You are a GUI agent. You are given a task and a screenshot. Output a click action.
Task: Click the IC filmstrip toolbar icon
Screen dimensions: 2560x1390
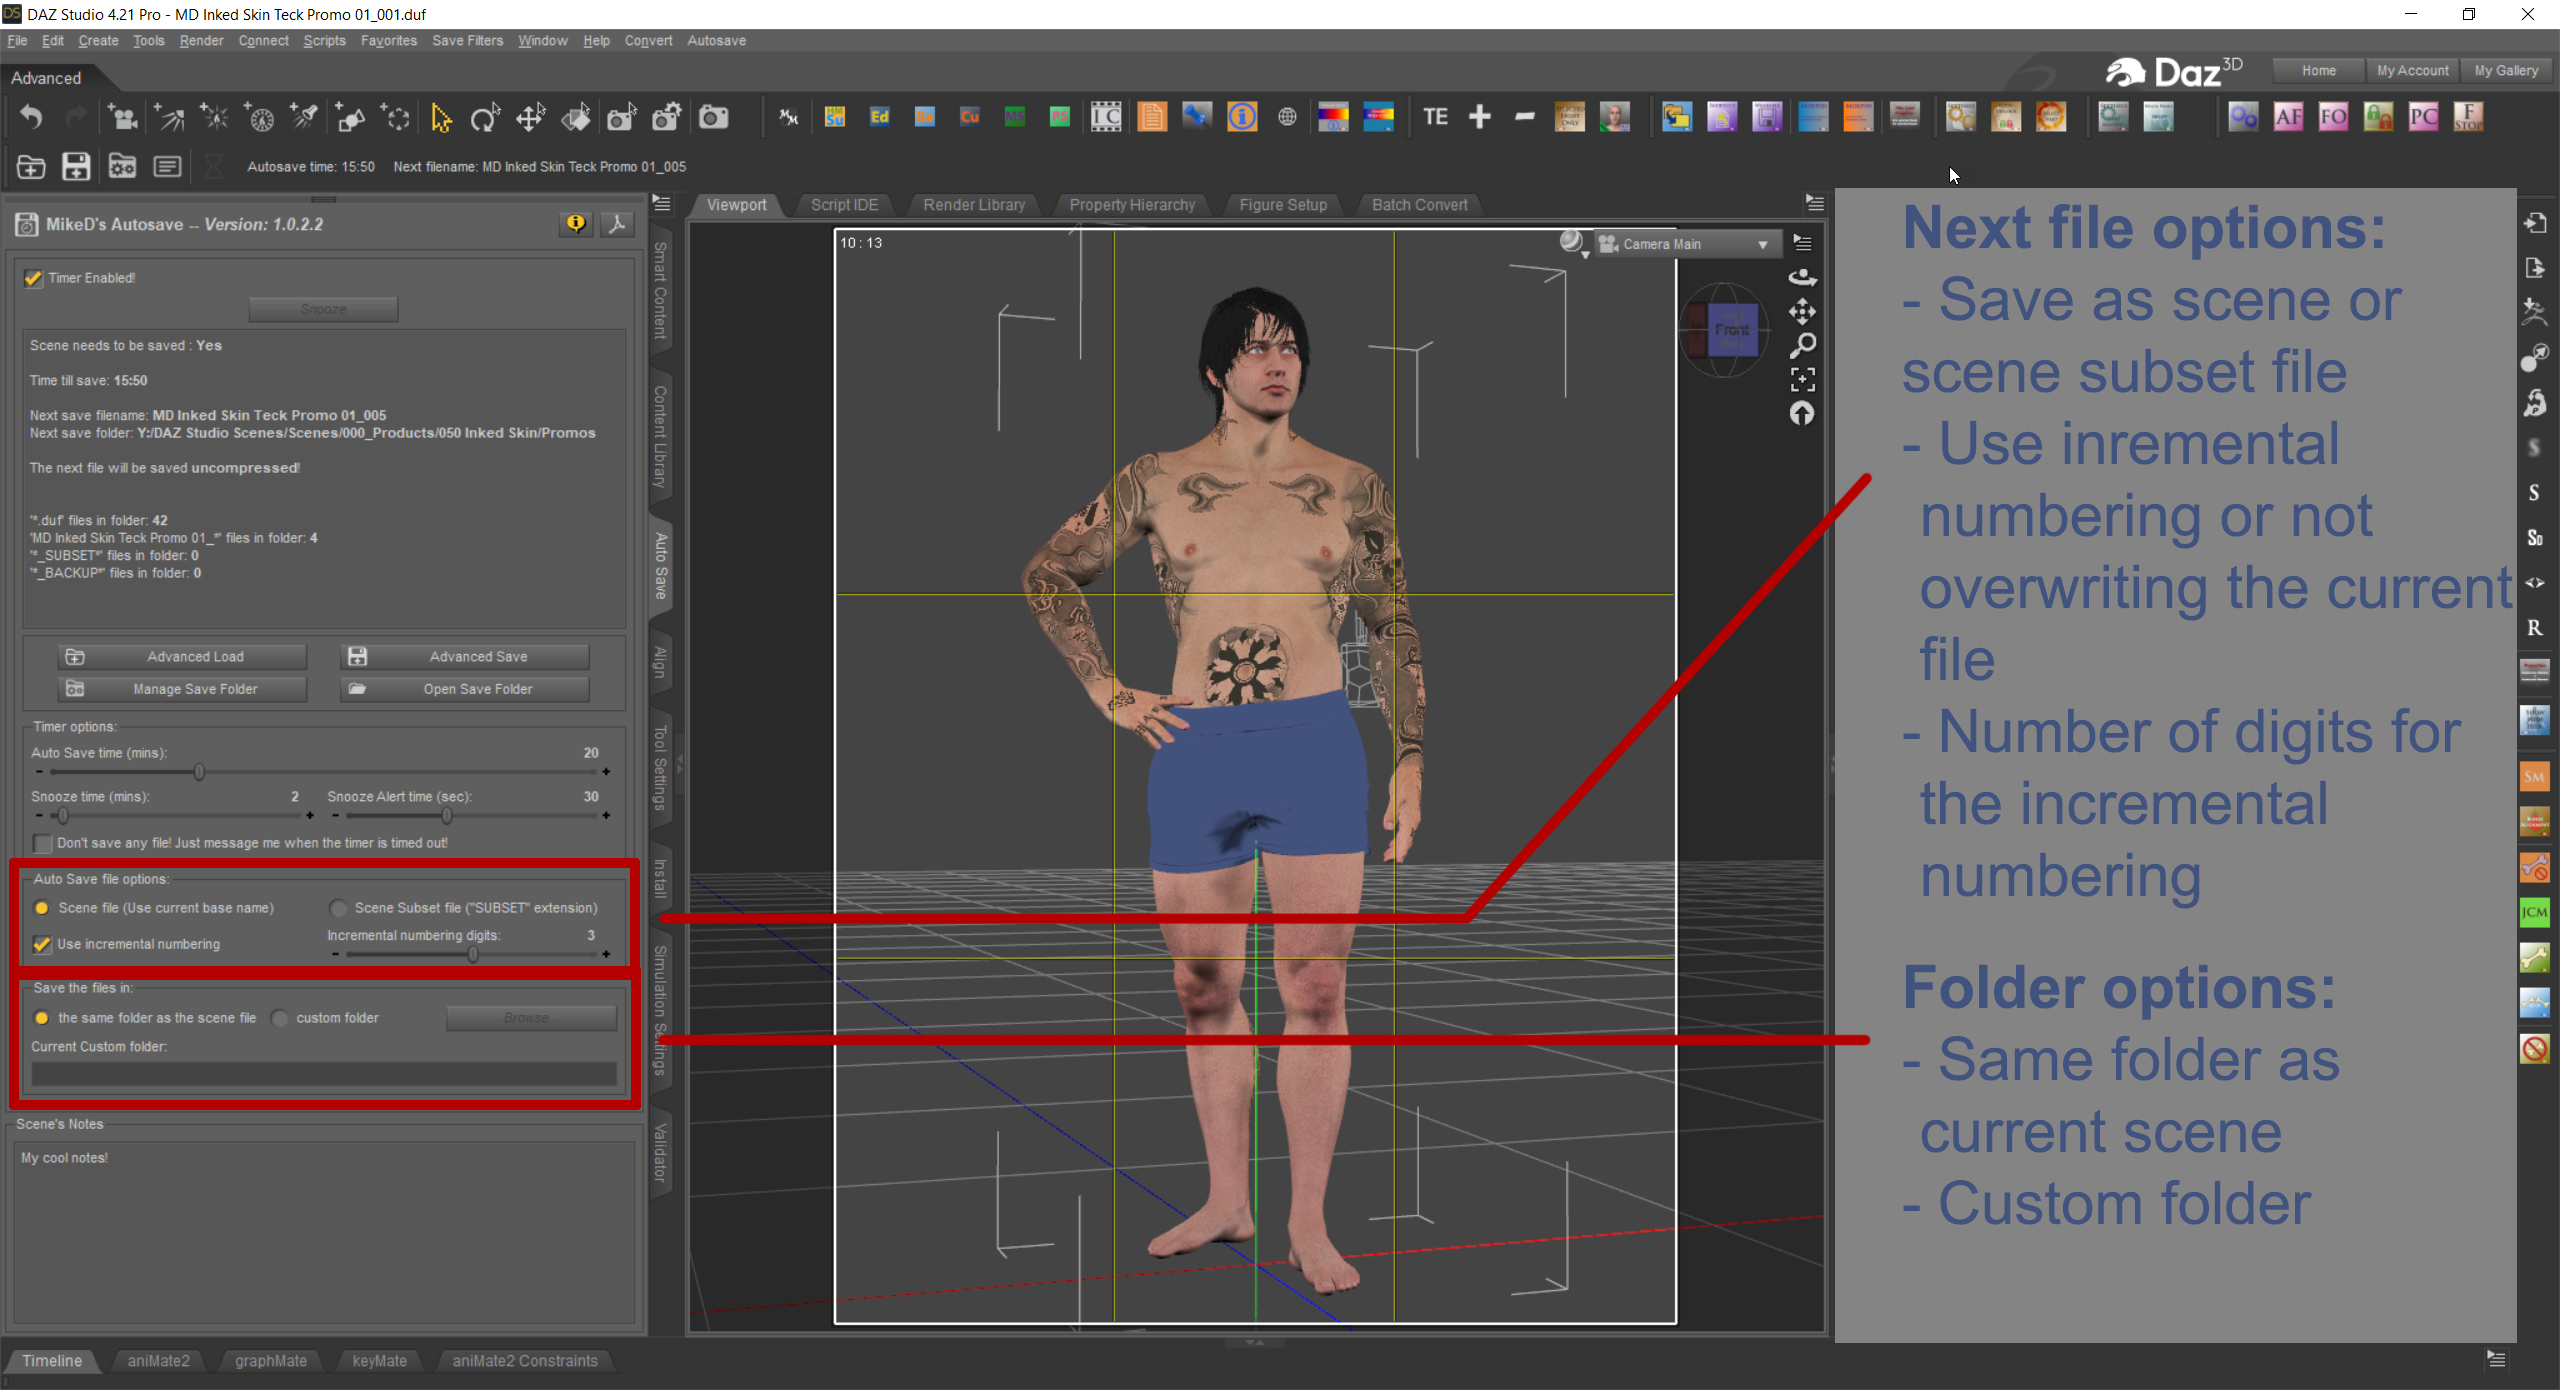pyautogui.click(x=1106, y=118)
